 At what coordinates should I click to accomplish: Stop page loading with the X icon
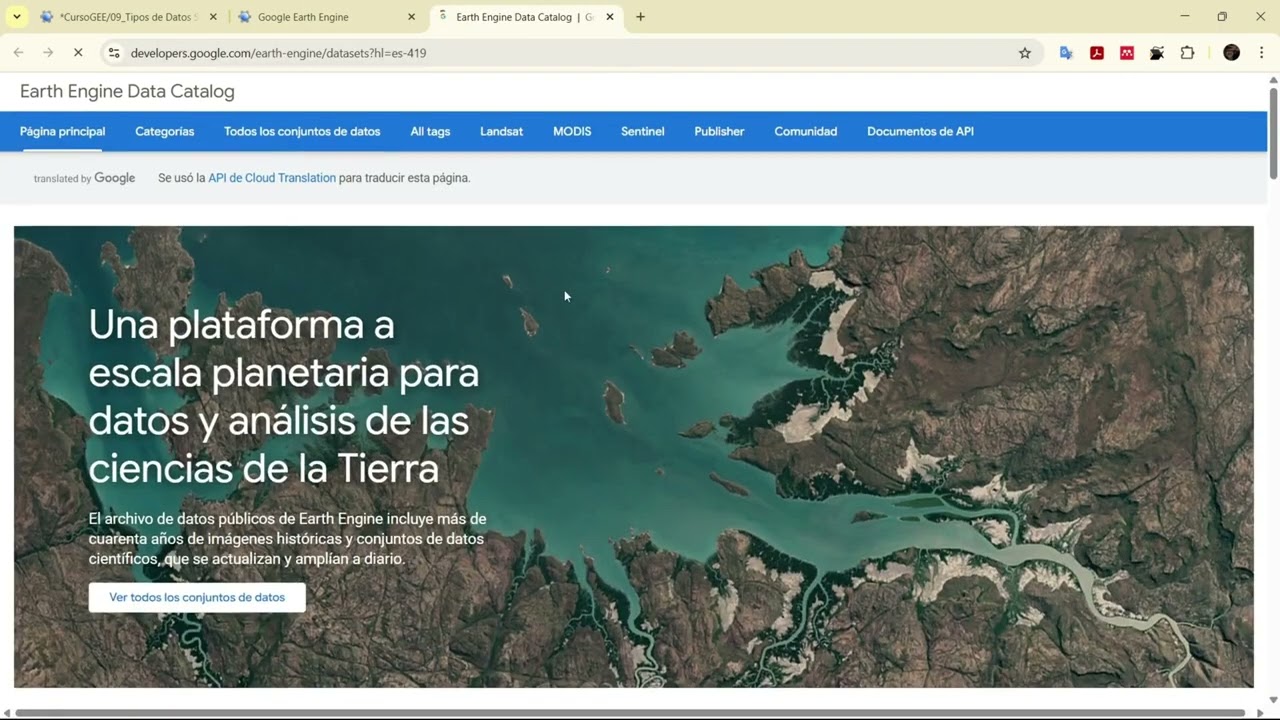click(x=78, y=53)
